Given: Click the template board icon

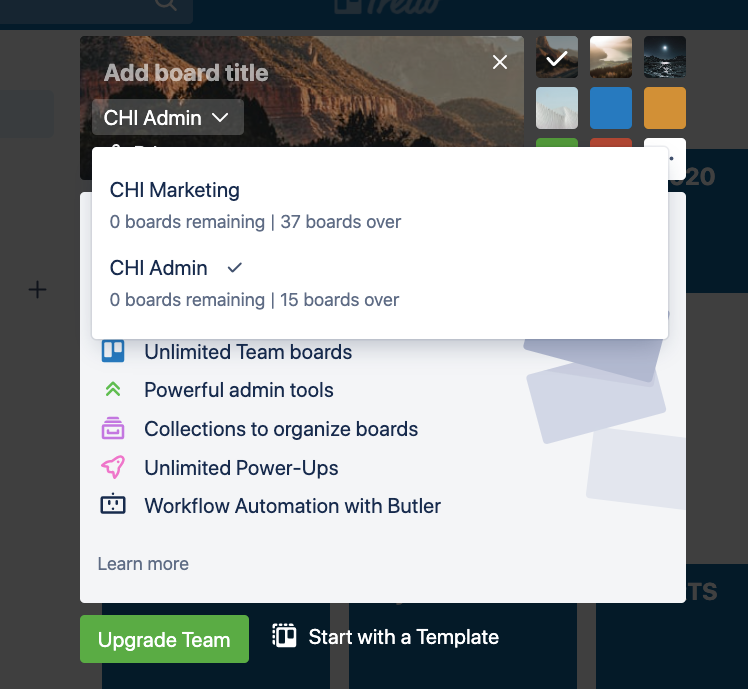Looking at the screenshot, I should tap(284, 636).
